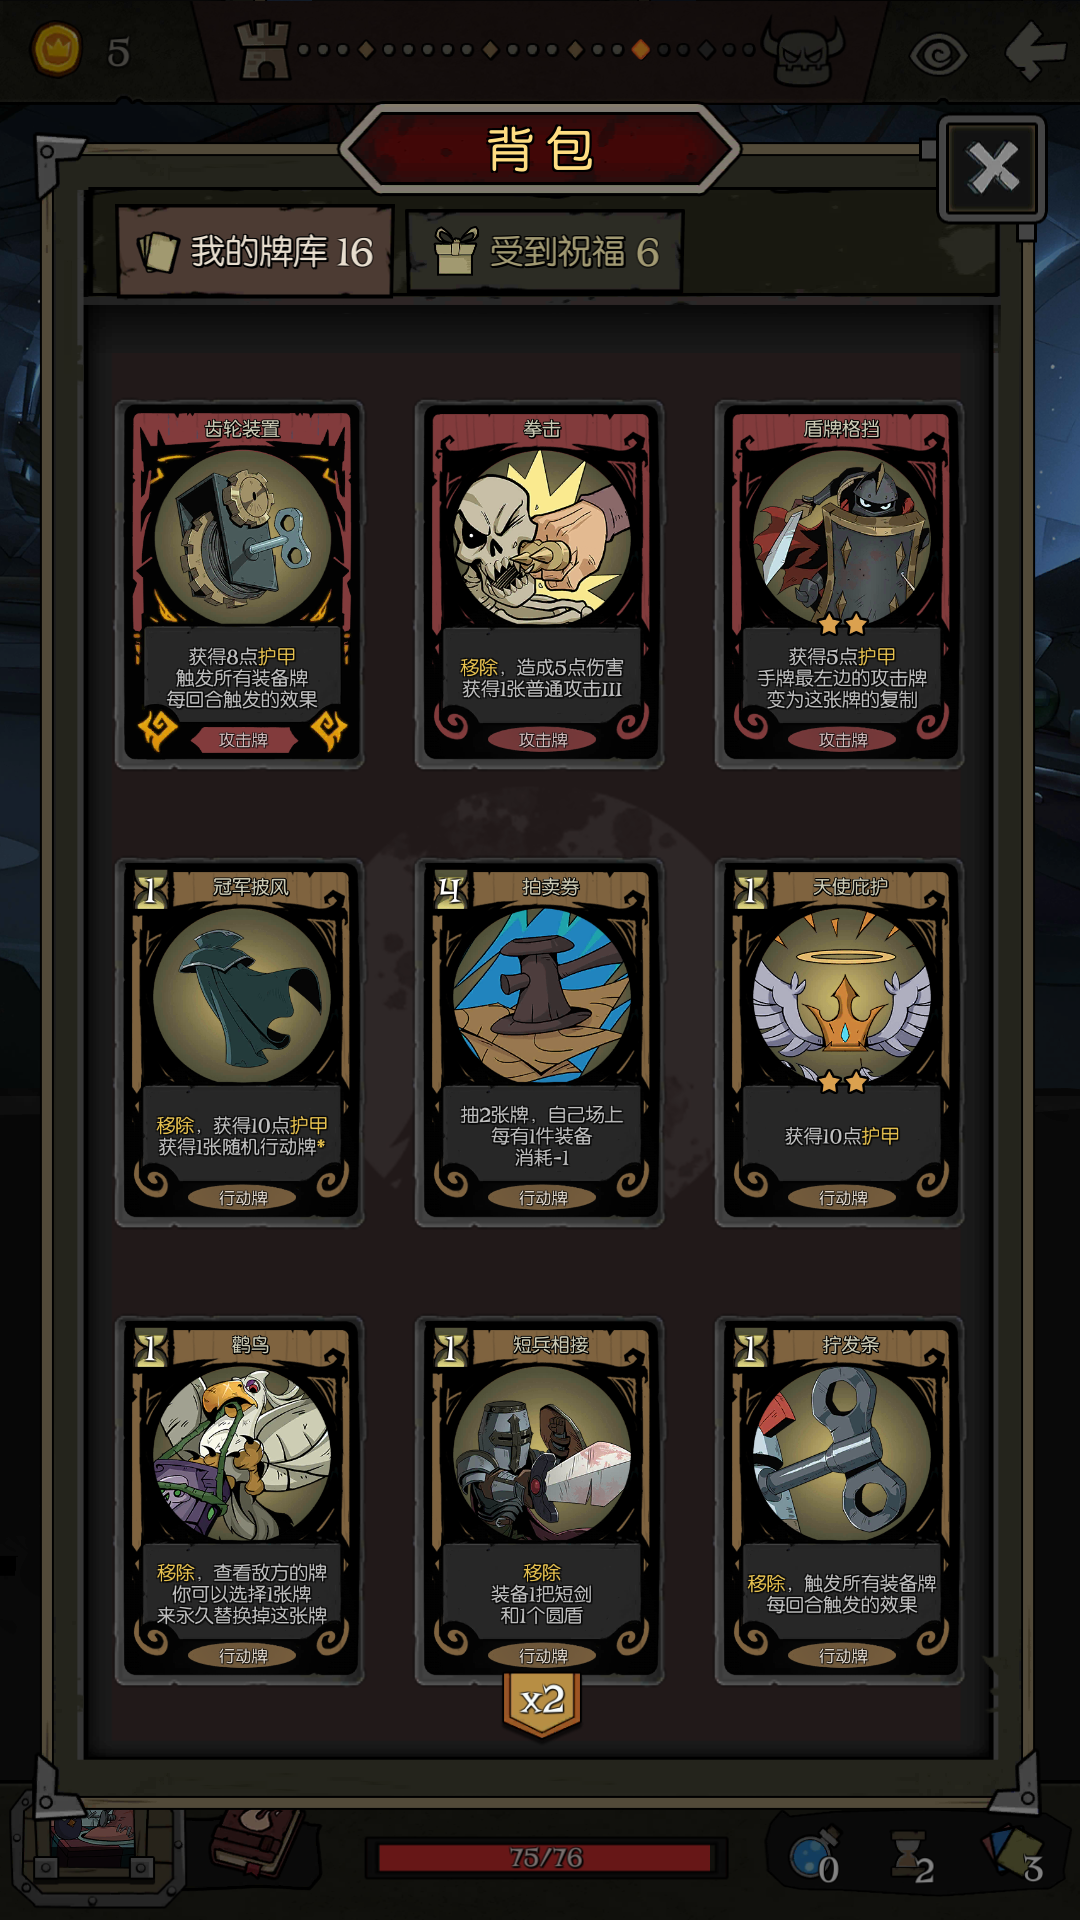This screenshot has width=1080, height=1920.
Task: Tap the blue potion counter icon
Action: point(815,1858)
